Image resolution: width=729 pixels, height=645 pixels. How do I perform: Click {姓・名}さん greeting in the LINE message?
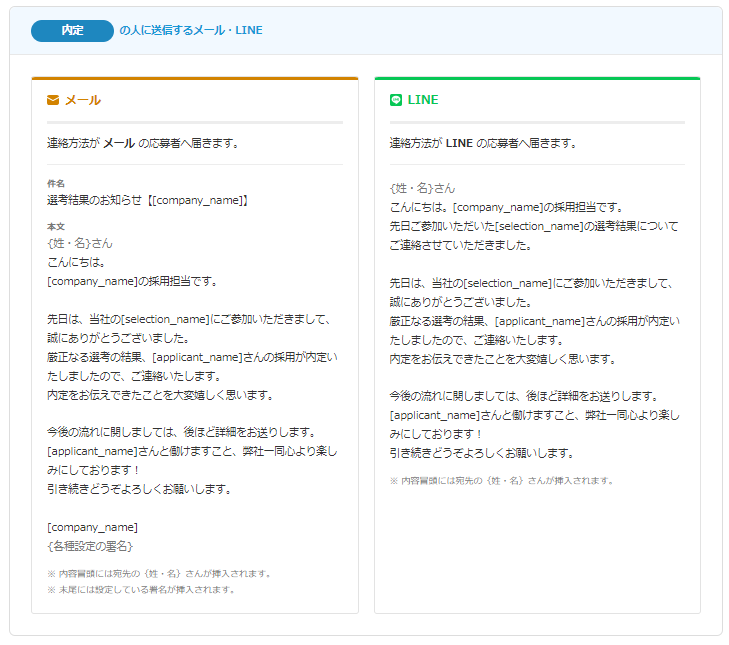(x=422, y=188)
